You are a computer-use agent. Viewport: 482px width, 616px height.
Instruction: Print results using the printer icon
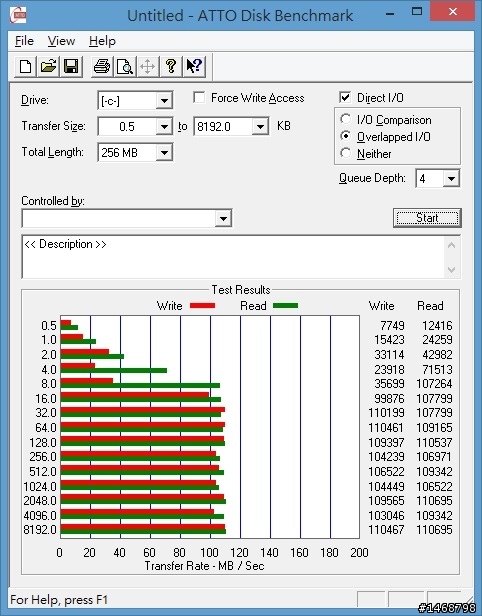[102, 66]
